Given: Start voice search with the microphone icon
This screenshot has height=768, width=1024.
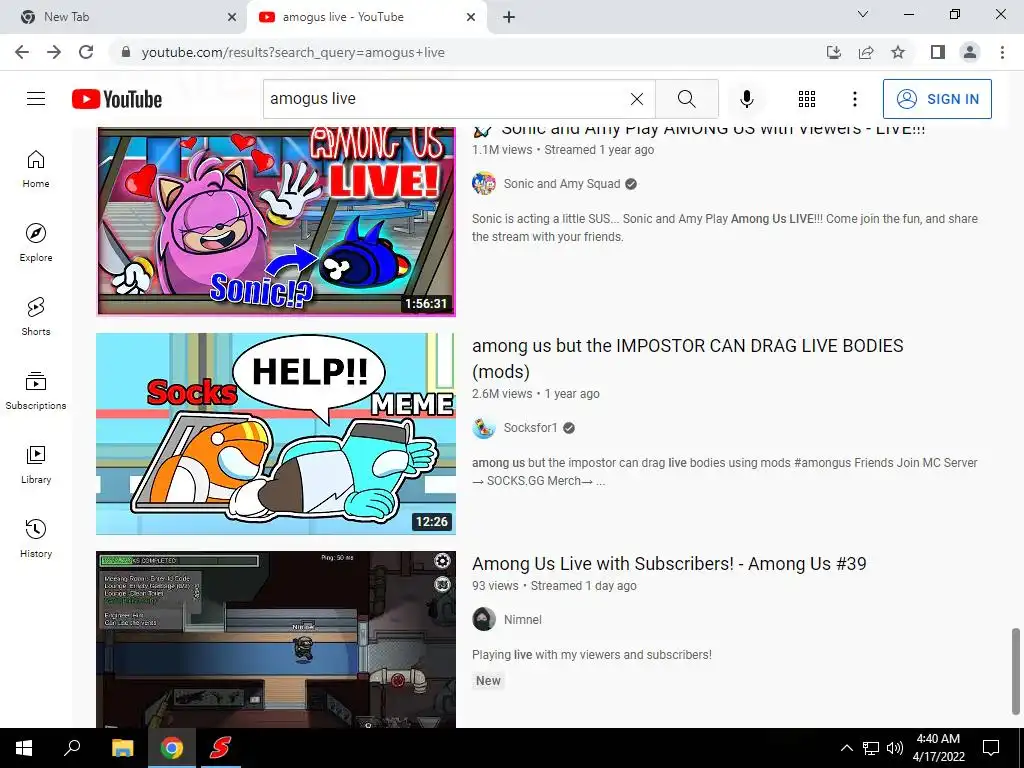Looking at the screenshot, I should [x=746, y=99].
